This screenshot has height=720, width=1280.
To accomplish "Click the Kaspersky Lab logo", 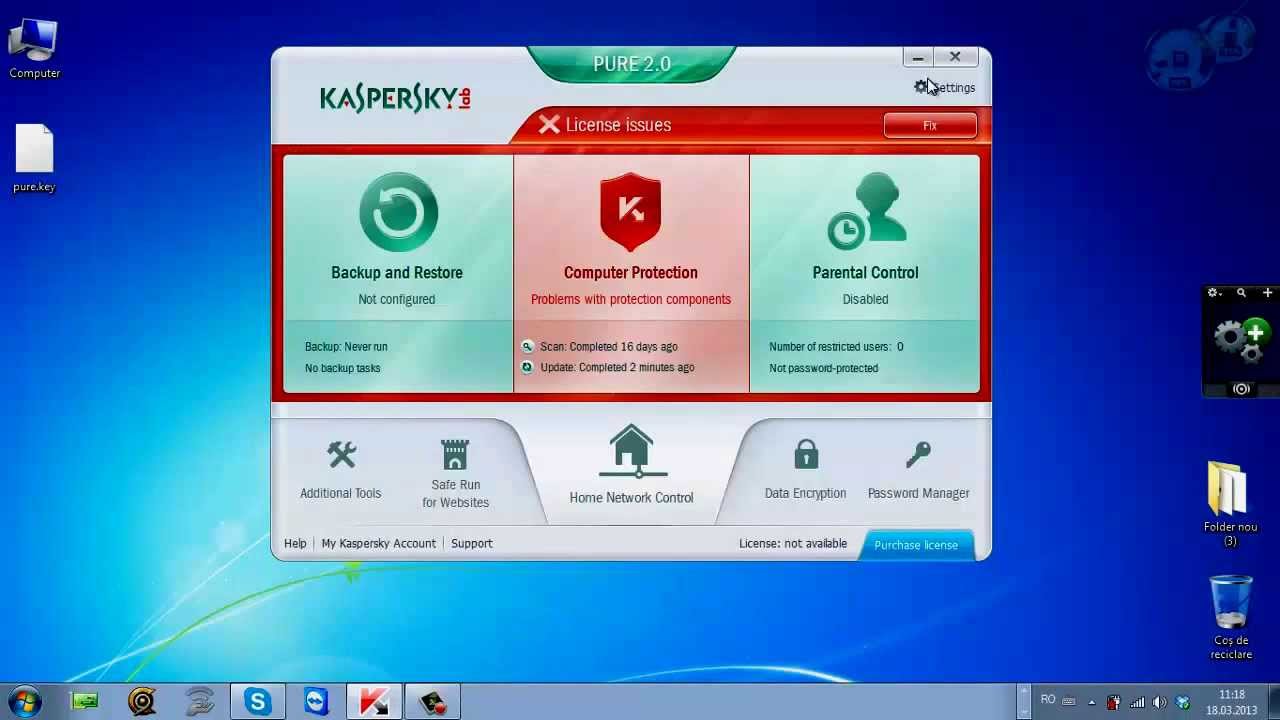I will [x=395, y=98].
